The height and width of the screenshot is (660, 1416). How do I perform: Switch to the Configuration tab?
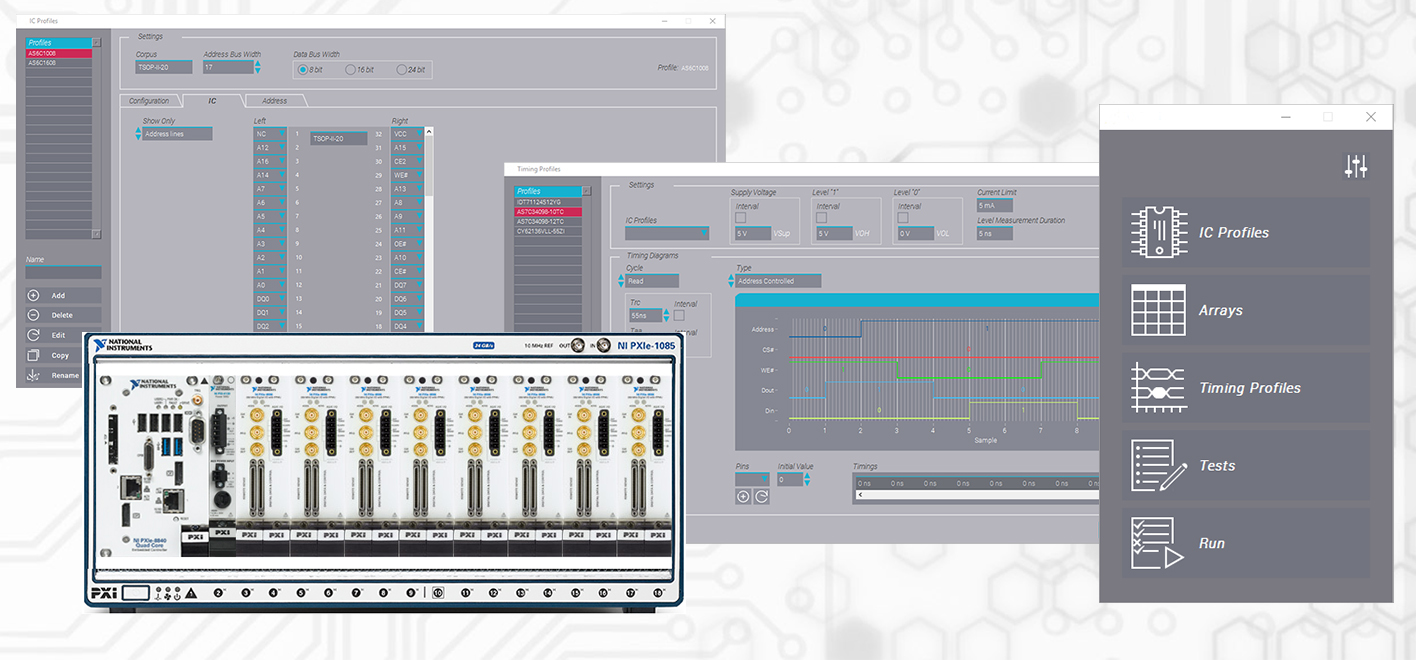click(x=150, y=100)
